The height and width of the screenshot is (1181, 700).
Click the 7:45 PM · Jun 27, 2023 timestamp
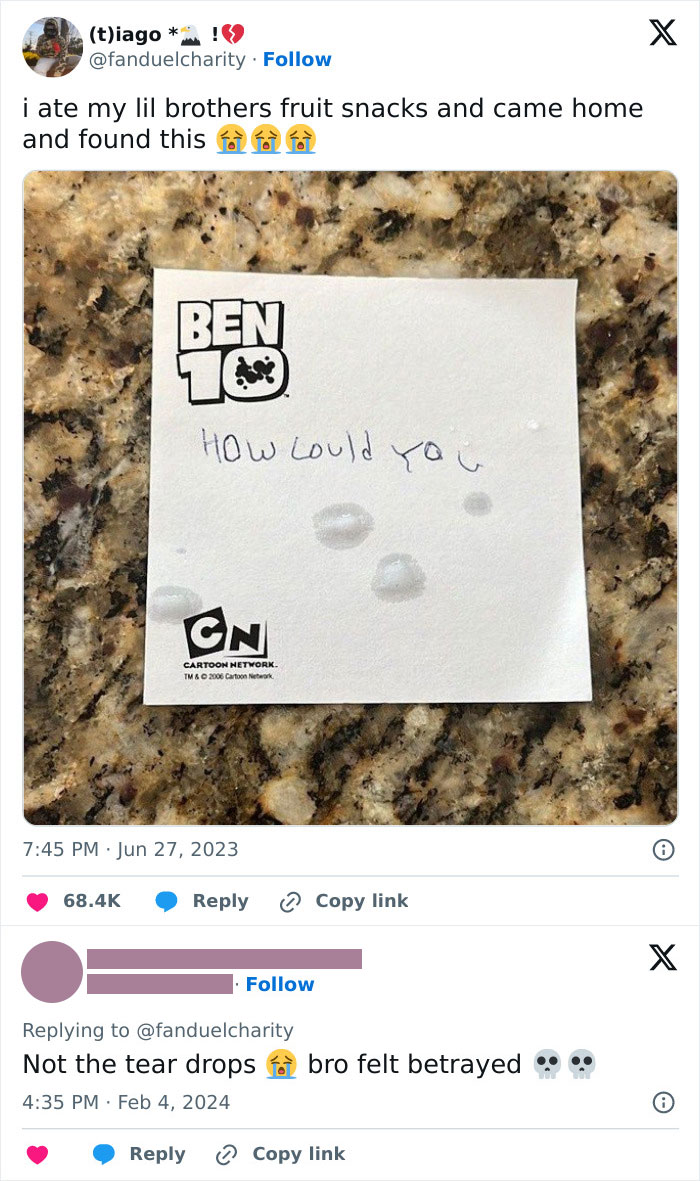(130, 850)
